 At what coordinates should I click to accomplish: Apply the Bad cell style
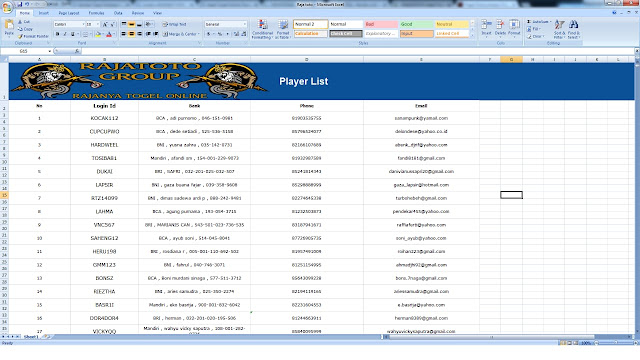381,24
